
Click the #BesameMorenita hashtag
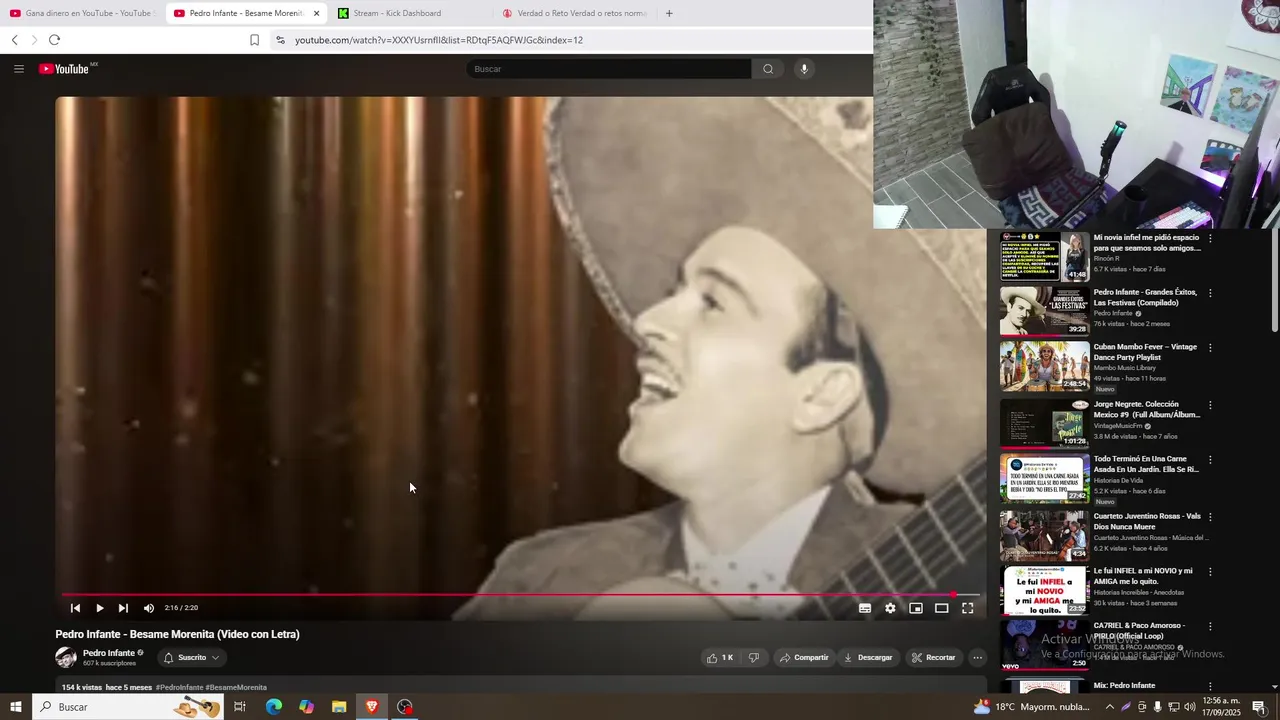[236, 688]
